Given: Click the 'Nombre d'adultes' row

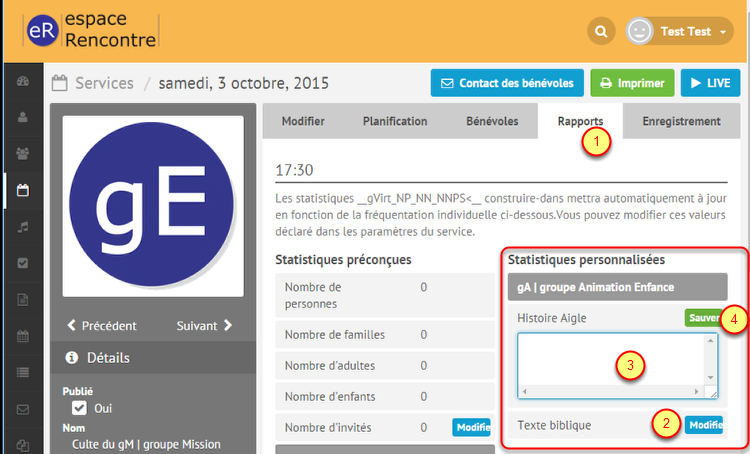Looking at the screenshot, I should click(385, 365).
